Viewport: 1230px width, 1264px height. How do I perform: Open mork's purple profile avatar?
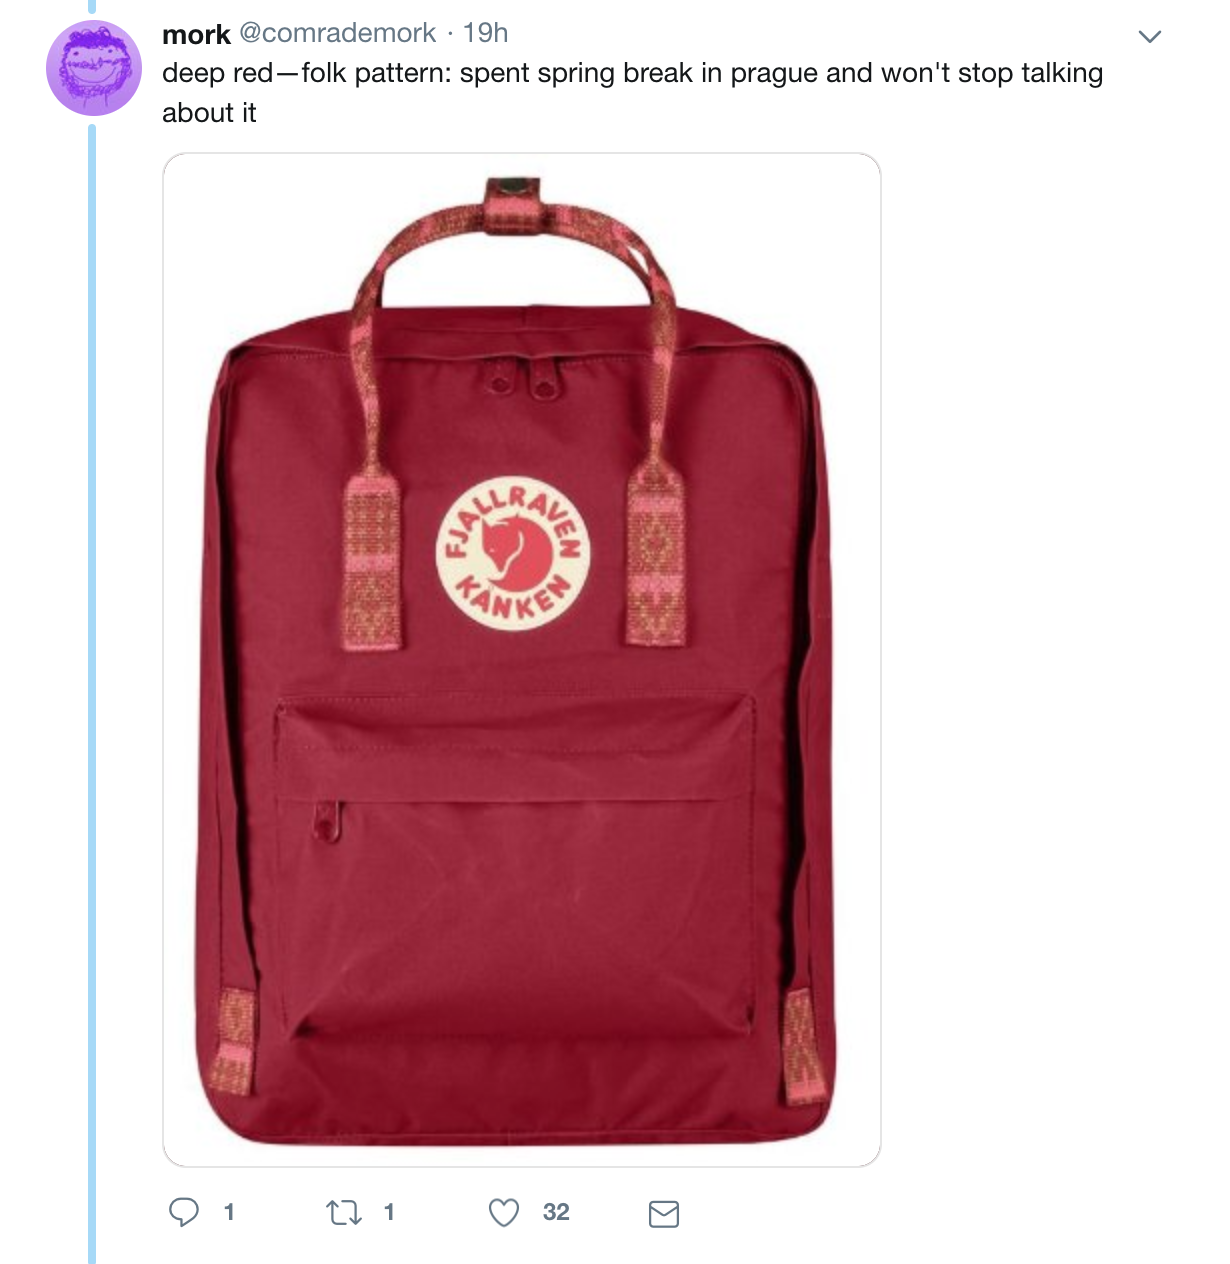pos(94,68)
